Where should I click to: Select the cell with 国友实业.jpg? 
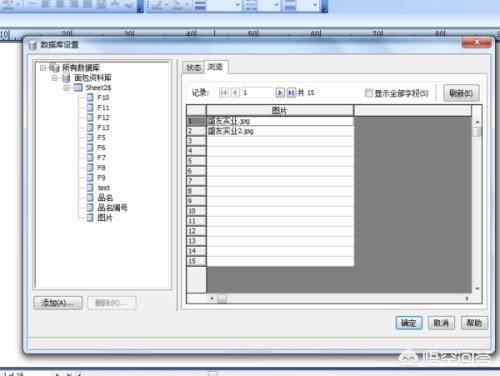click(x=280, y=121)
